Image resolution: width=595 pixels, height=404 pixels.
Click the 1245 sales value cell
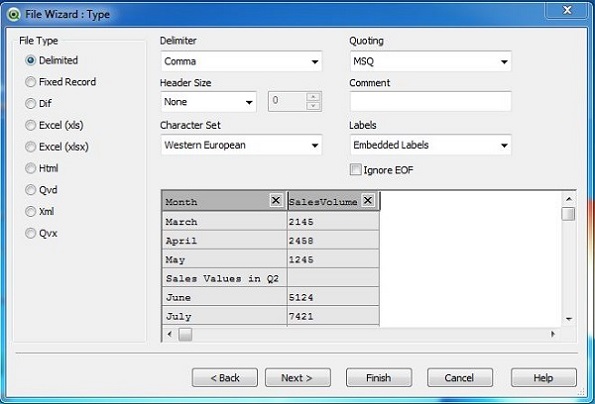(333, 259)
